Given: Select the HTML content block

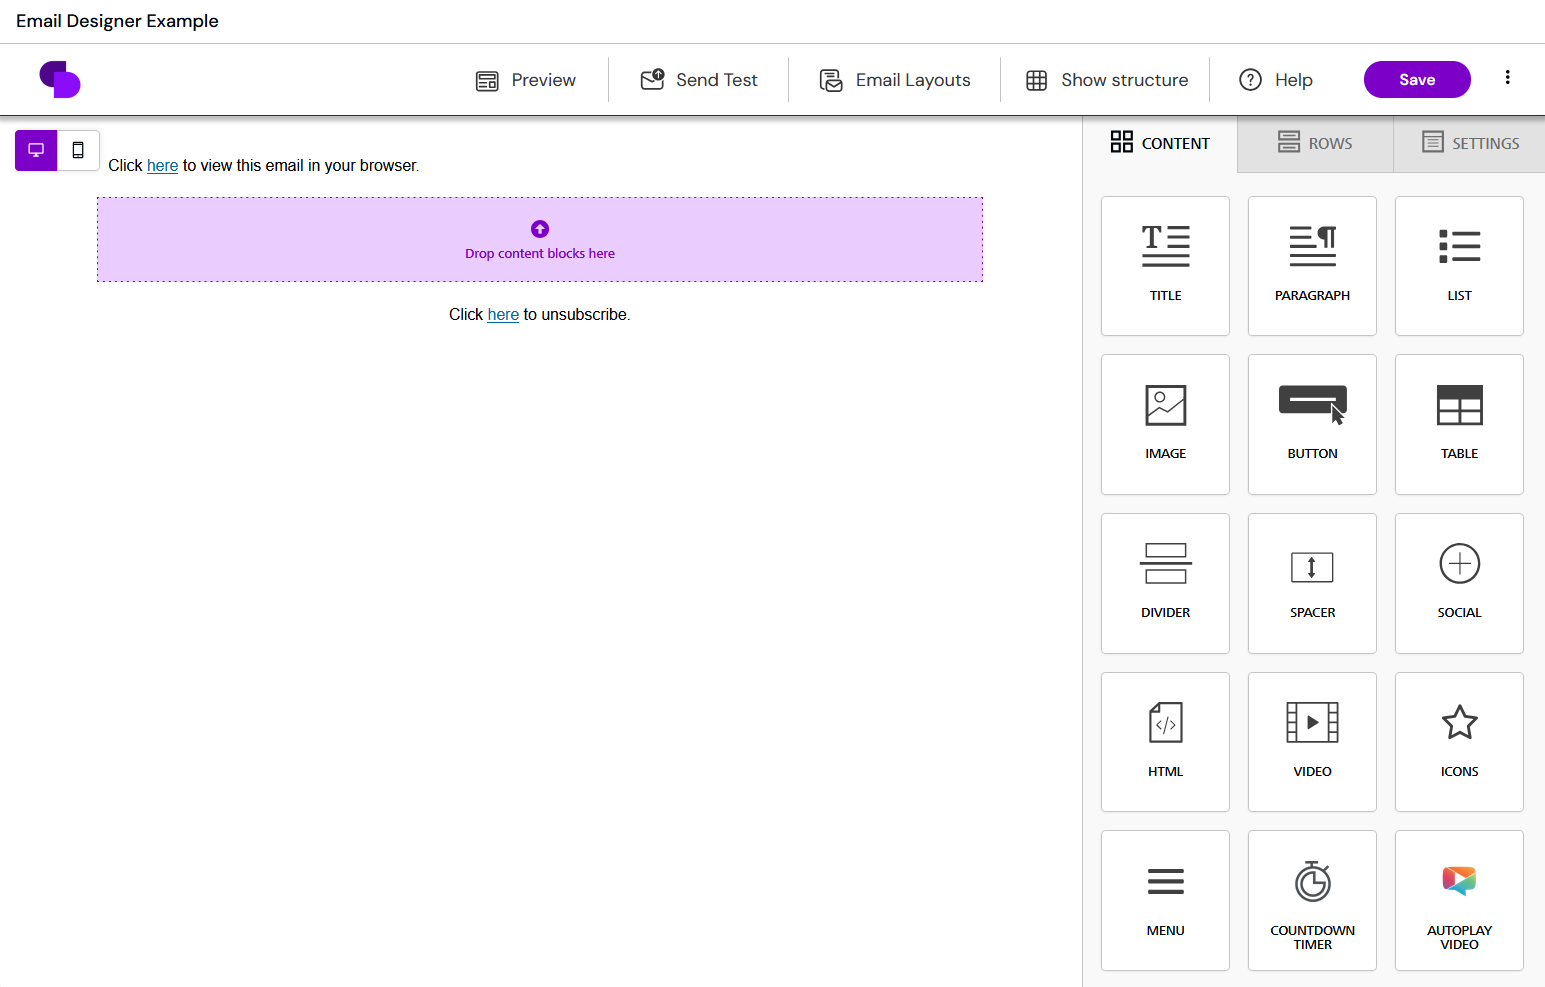Looking at the screenshot, I should tap(1165, 742).
